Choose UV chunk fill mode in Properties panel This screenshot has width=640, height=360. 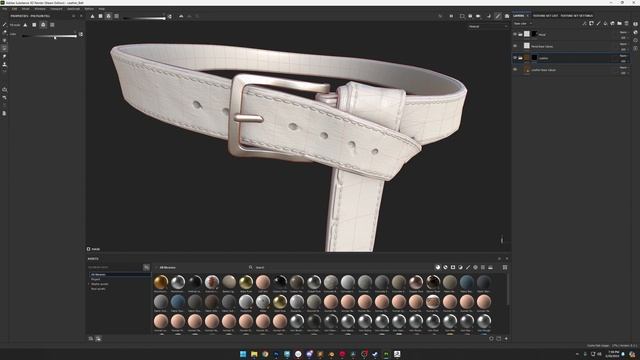(x=52, y=25)
